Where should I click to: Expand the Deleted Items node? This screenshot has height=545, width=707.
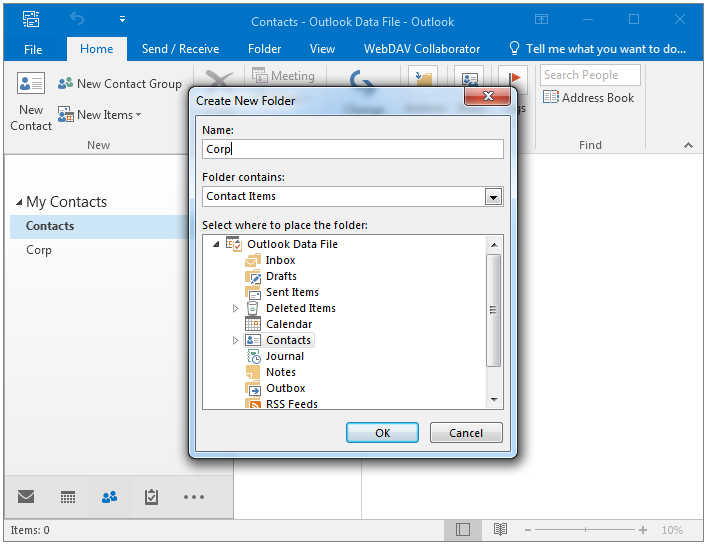(x=235, y=309)
